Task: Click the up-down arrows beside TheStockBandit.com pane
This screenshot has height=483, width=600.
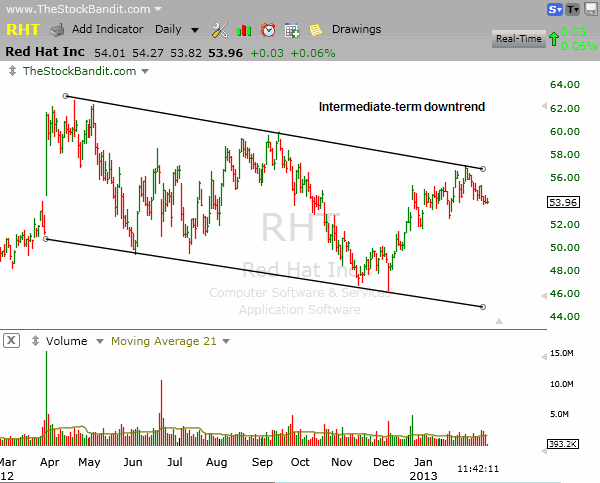Action: [x=12, y=71]
